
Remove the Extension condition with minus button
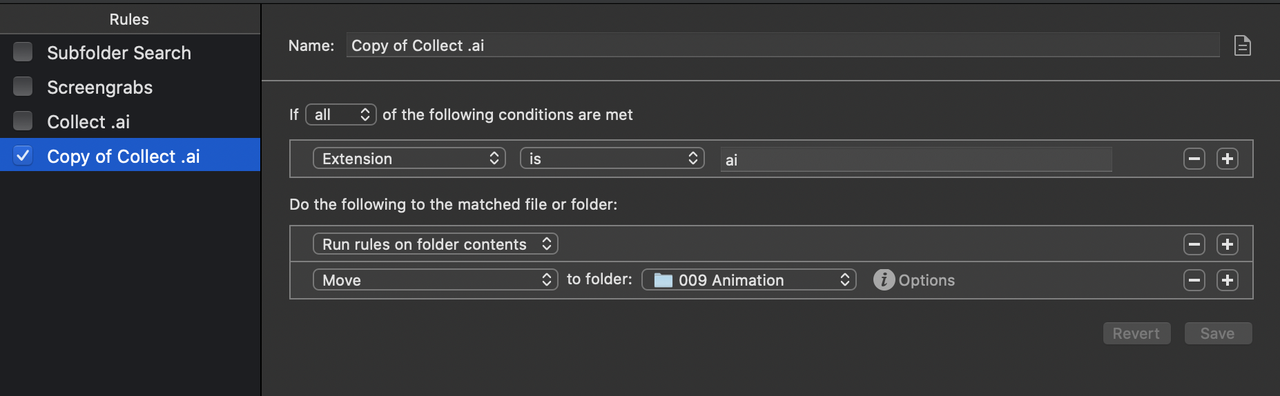1194,159
